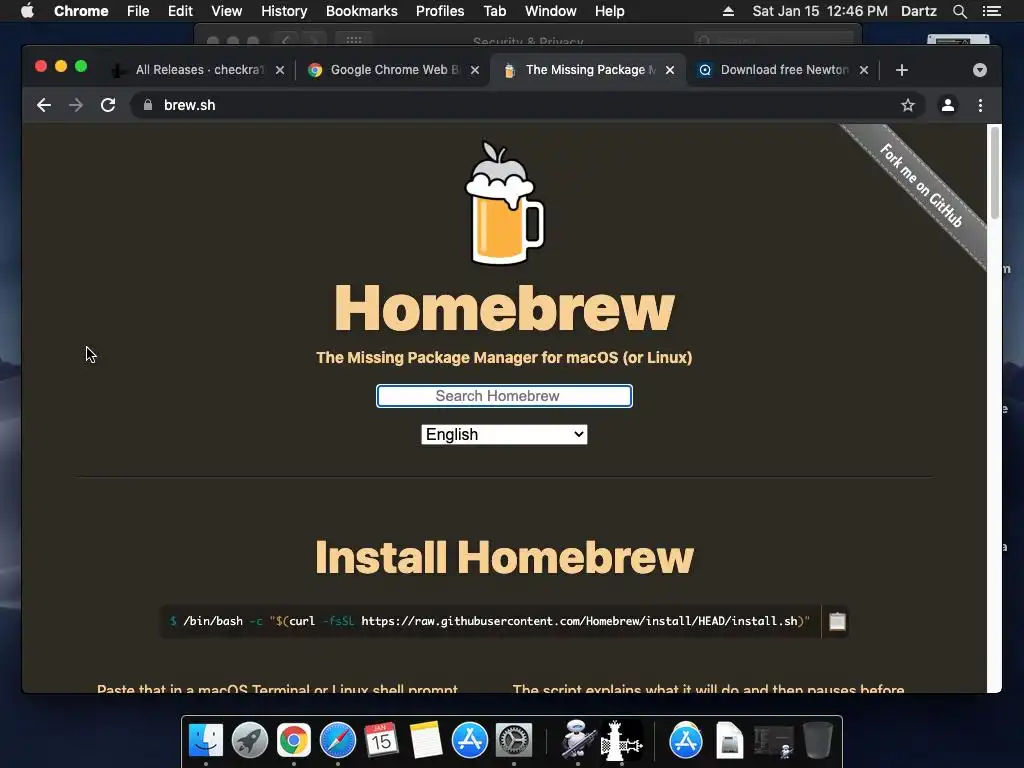Bookmark this page with the star icon

click(908, 105)
